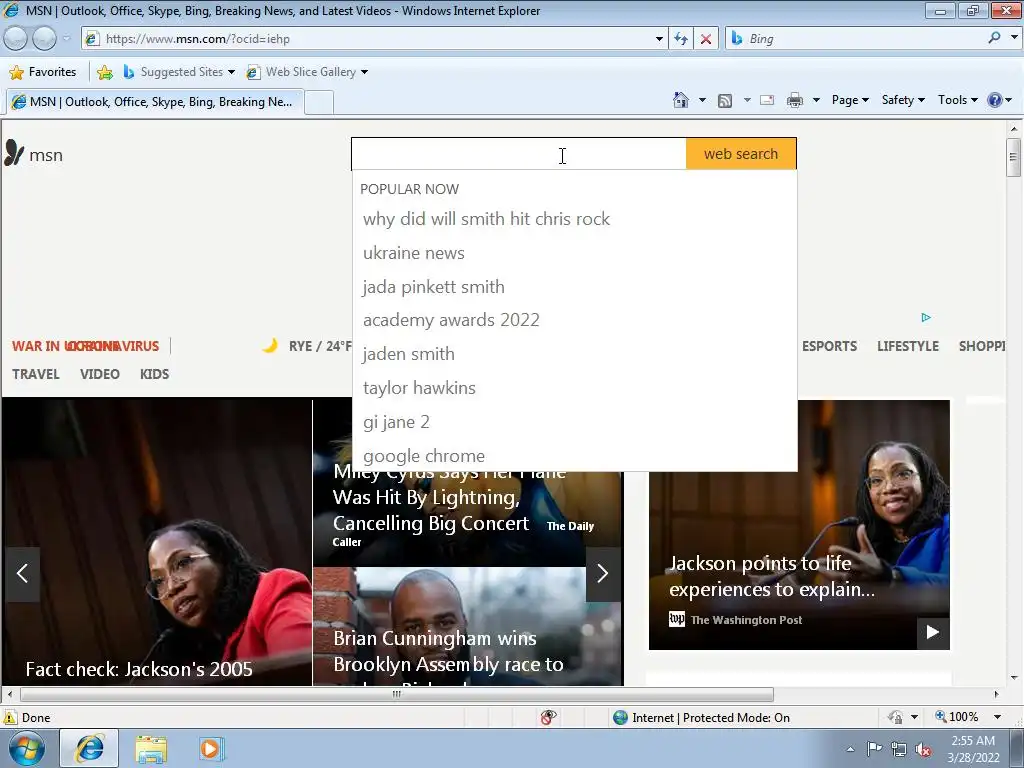1024x768 pixels.
Task: Select suggestion 'jaden smith'
Action: [574, 354]
